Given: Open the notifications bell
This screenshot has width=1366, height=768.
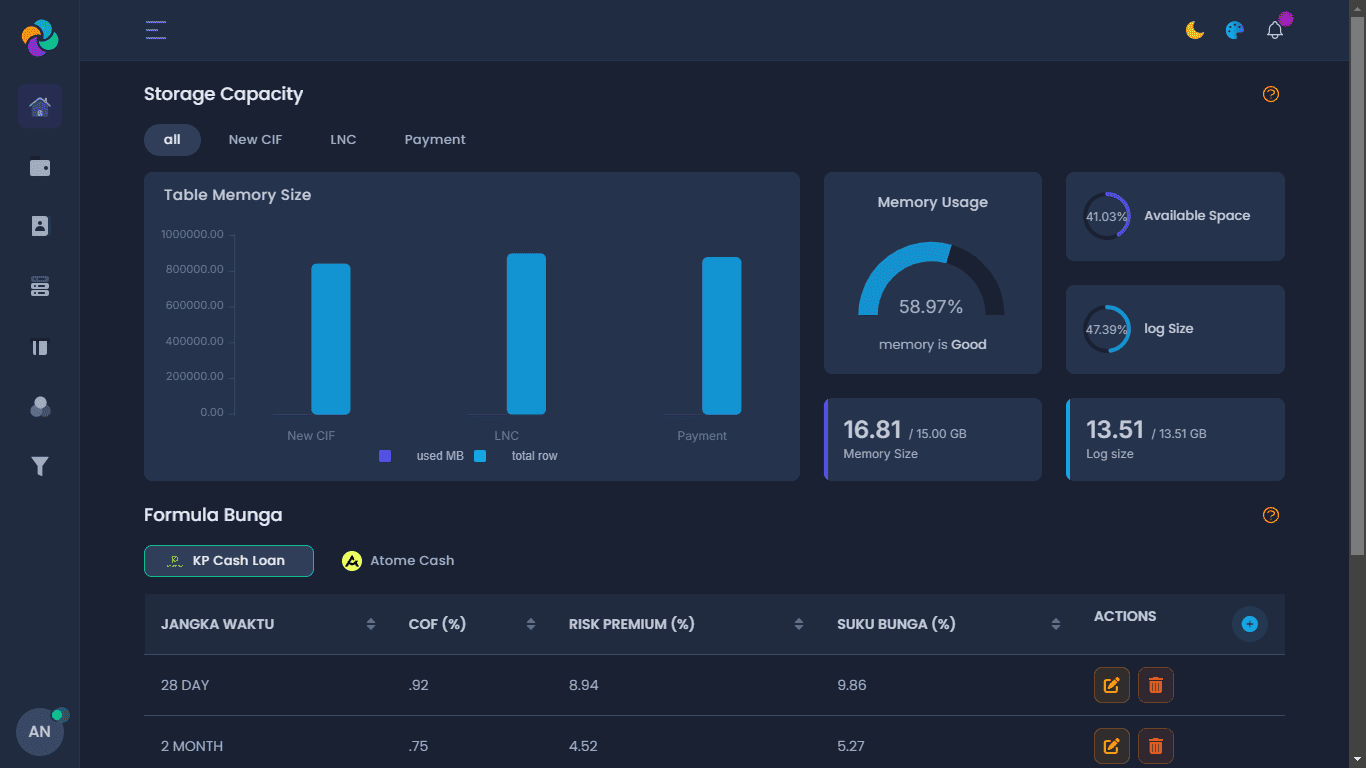Looking at the screenshot, I should tap(1275, 30).
